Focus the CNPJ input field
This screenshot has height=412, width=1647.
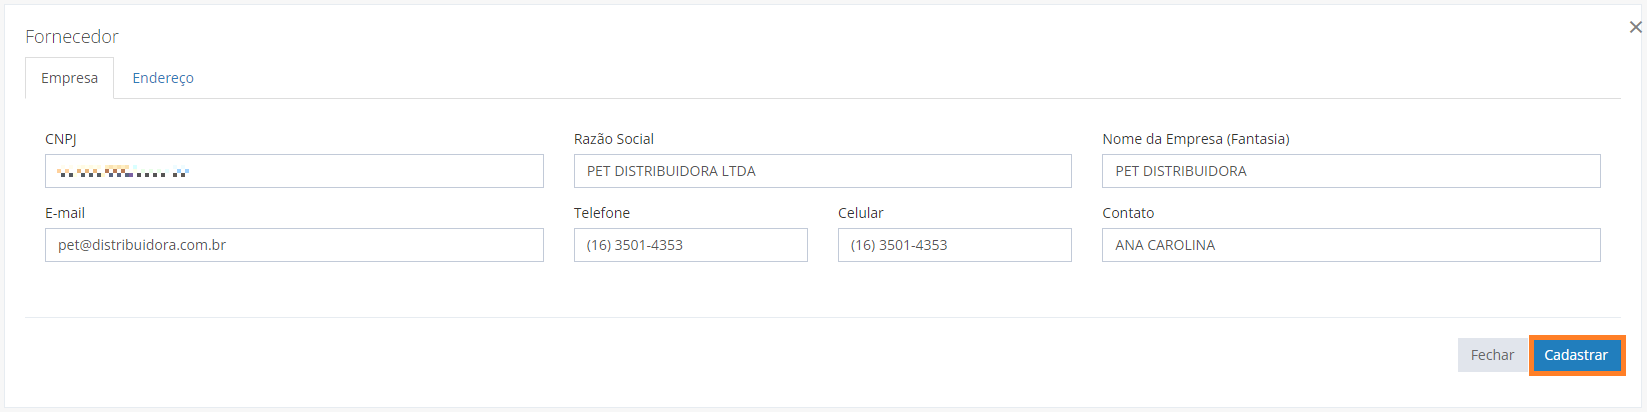(294, 171)
